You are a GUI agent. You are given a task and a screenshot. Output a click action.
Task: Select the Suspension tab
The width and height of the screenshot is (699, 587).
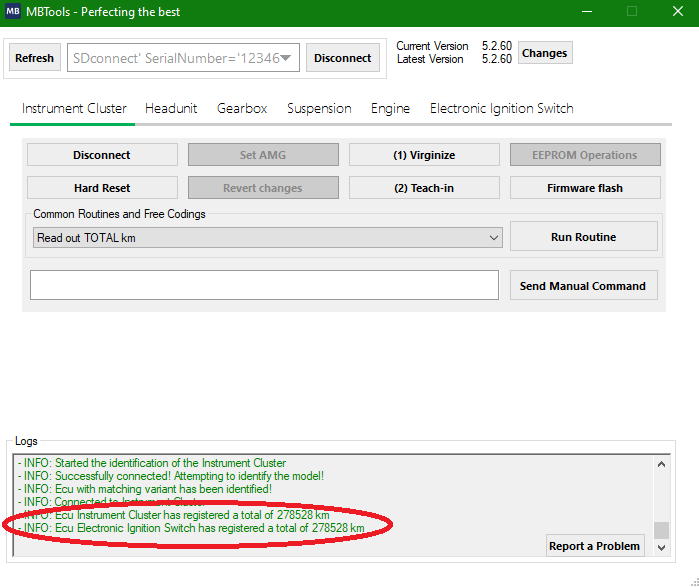(319, 108)
